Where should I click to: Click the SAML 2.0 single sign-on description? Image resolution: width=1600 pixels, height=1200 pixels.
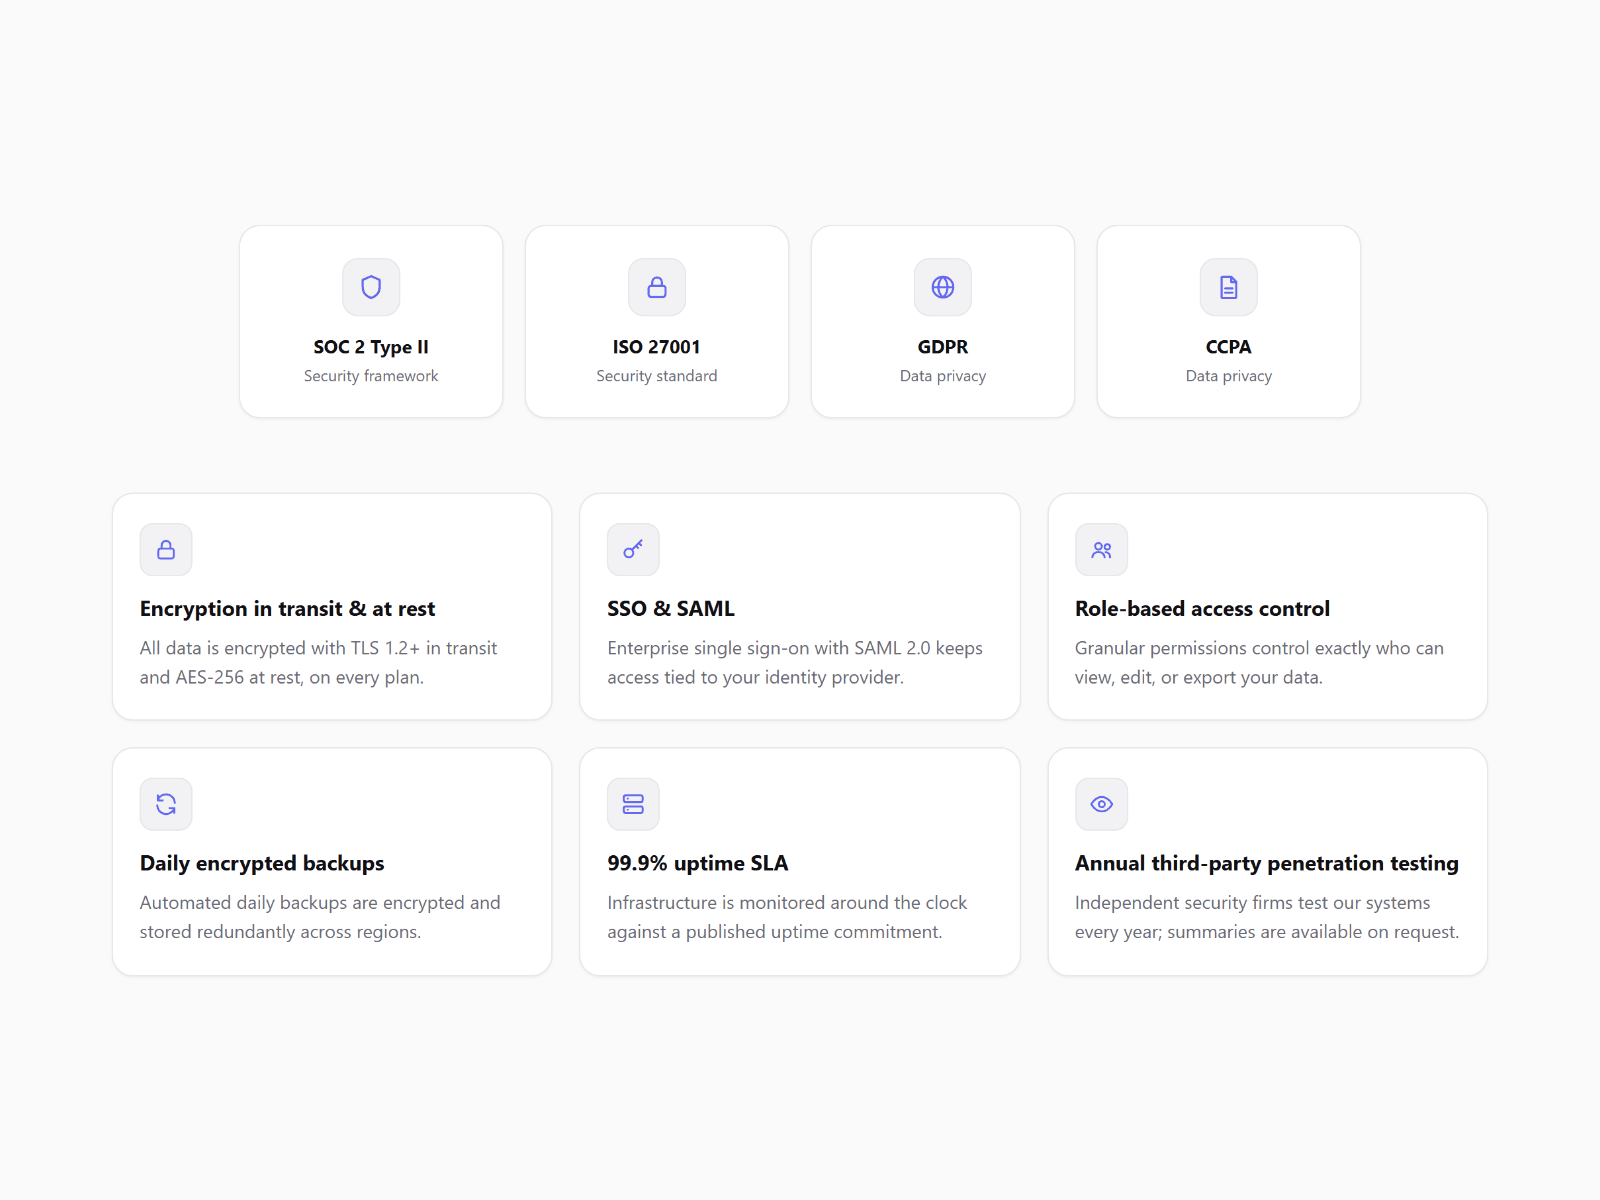[x=795, y=663]
